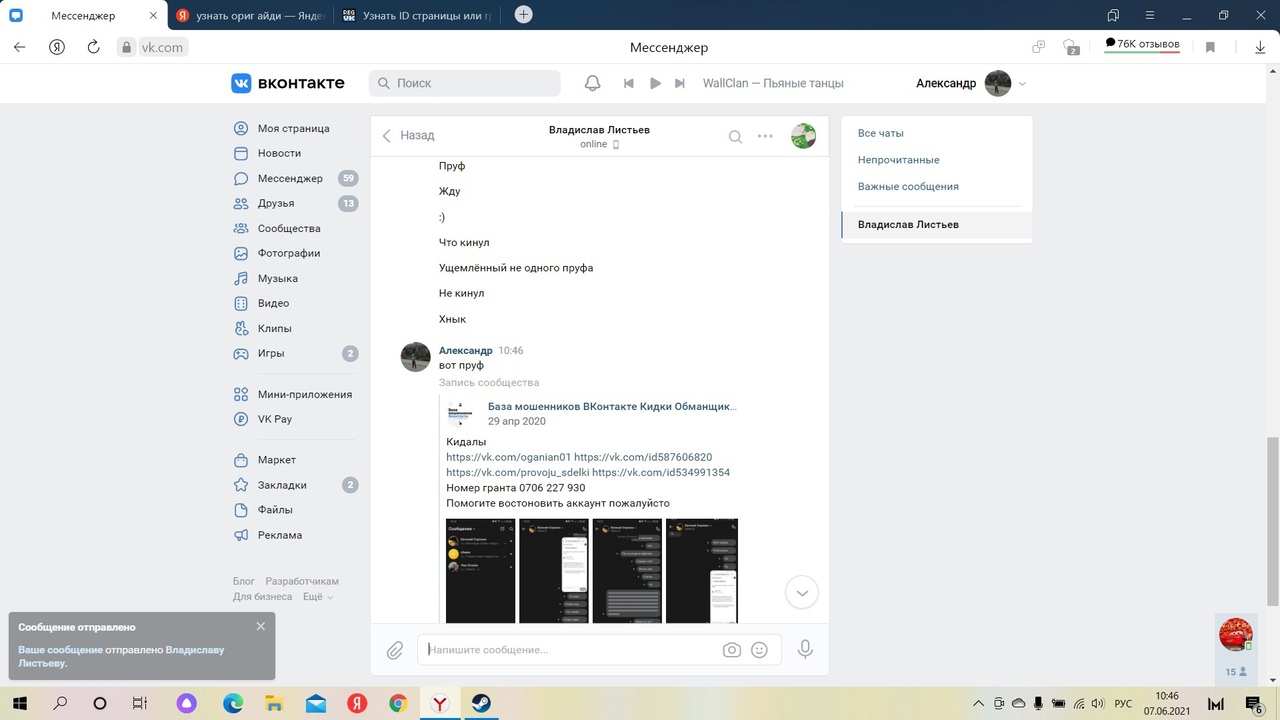Click the message input field
This screenshot has width=1280, height=720.
[x=570, y=650]
